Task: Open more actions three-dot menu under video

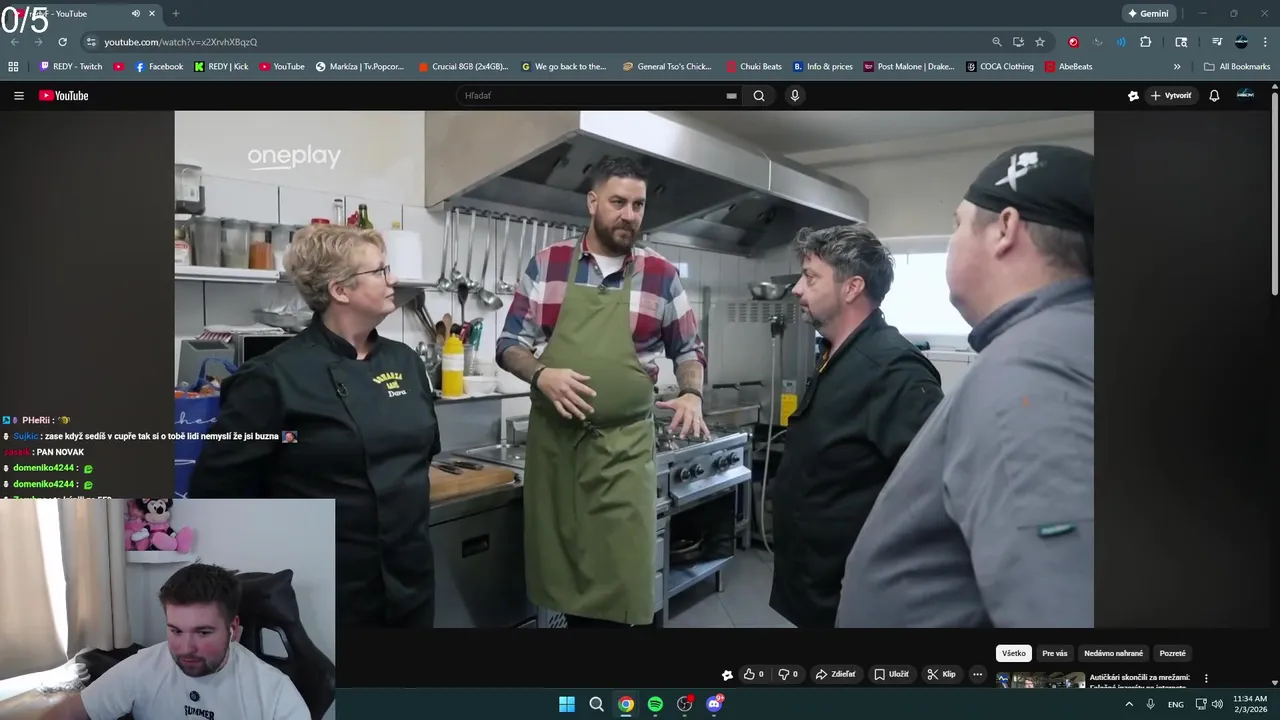Action: coord(977,674)
